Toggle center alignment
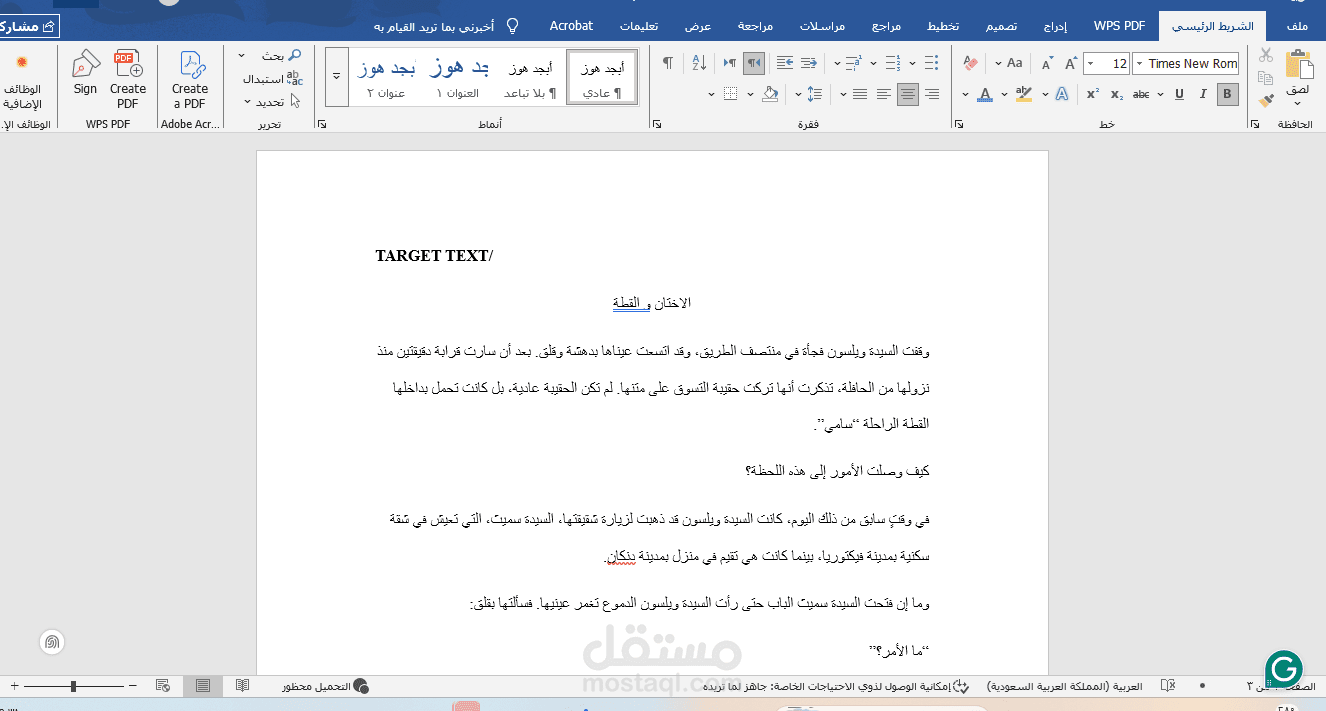Screen dimensions: 1326x711 (908, 94)
